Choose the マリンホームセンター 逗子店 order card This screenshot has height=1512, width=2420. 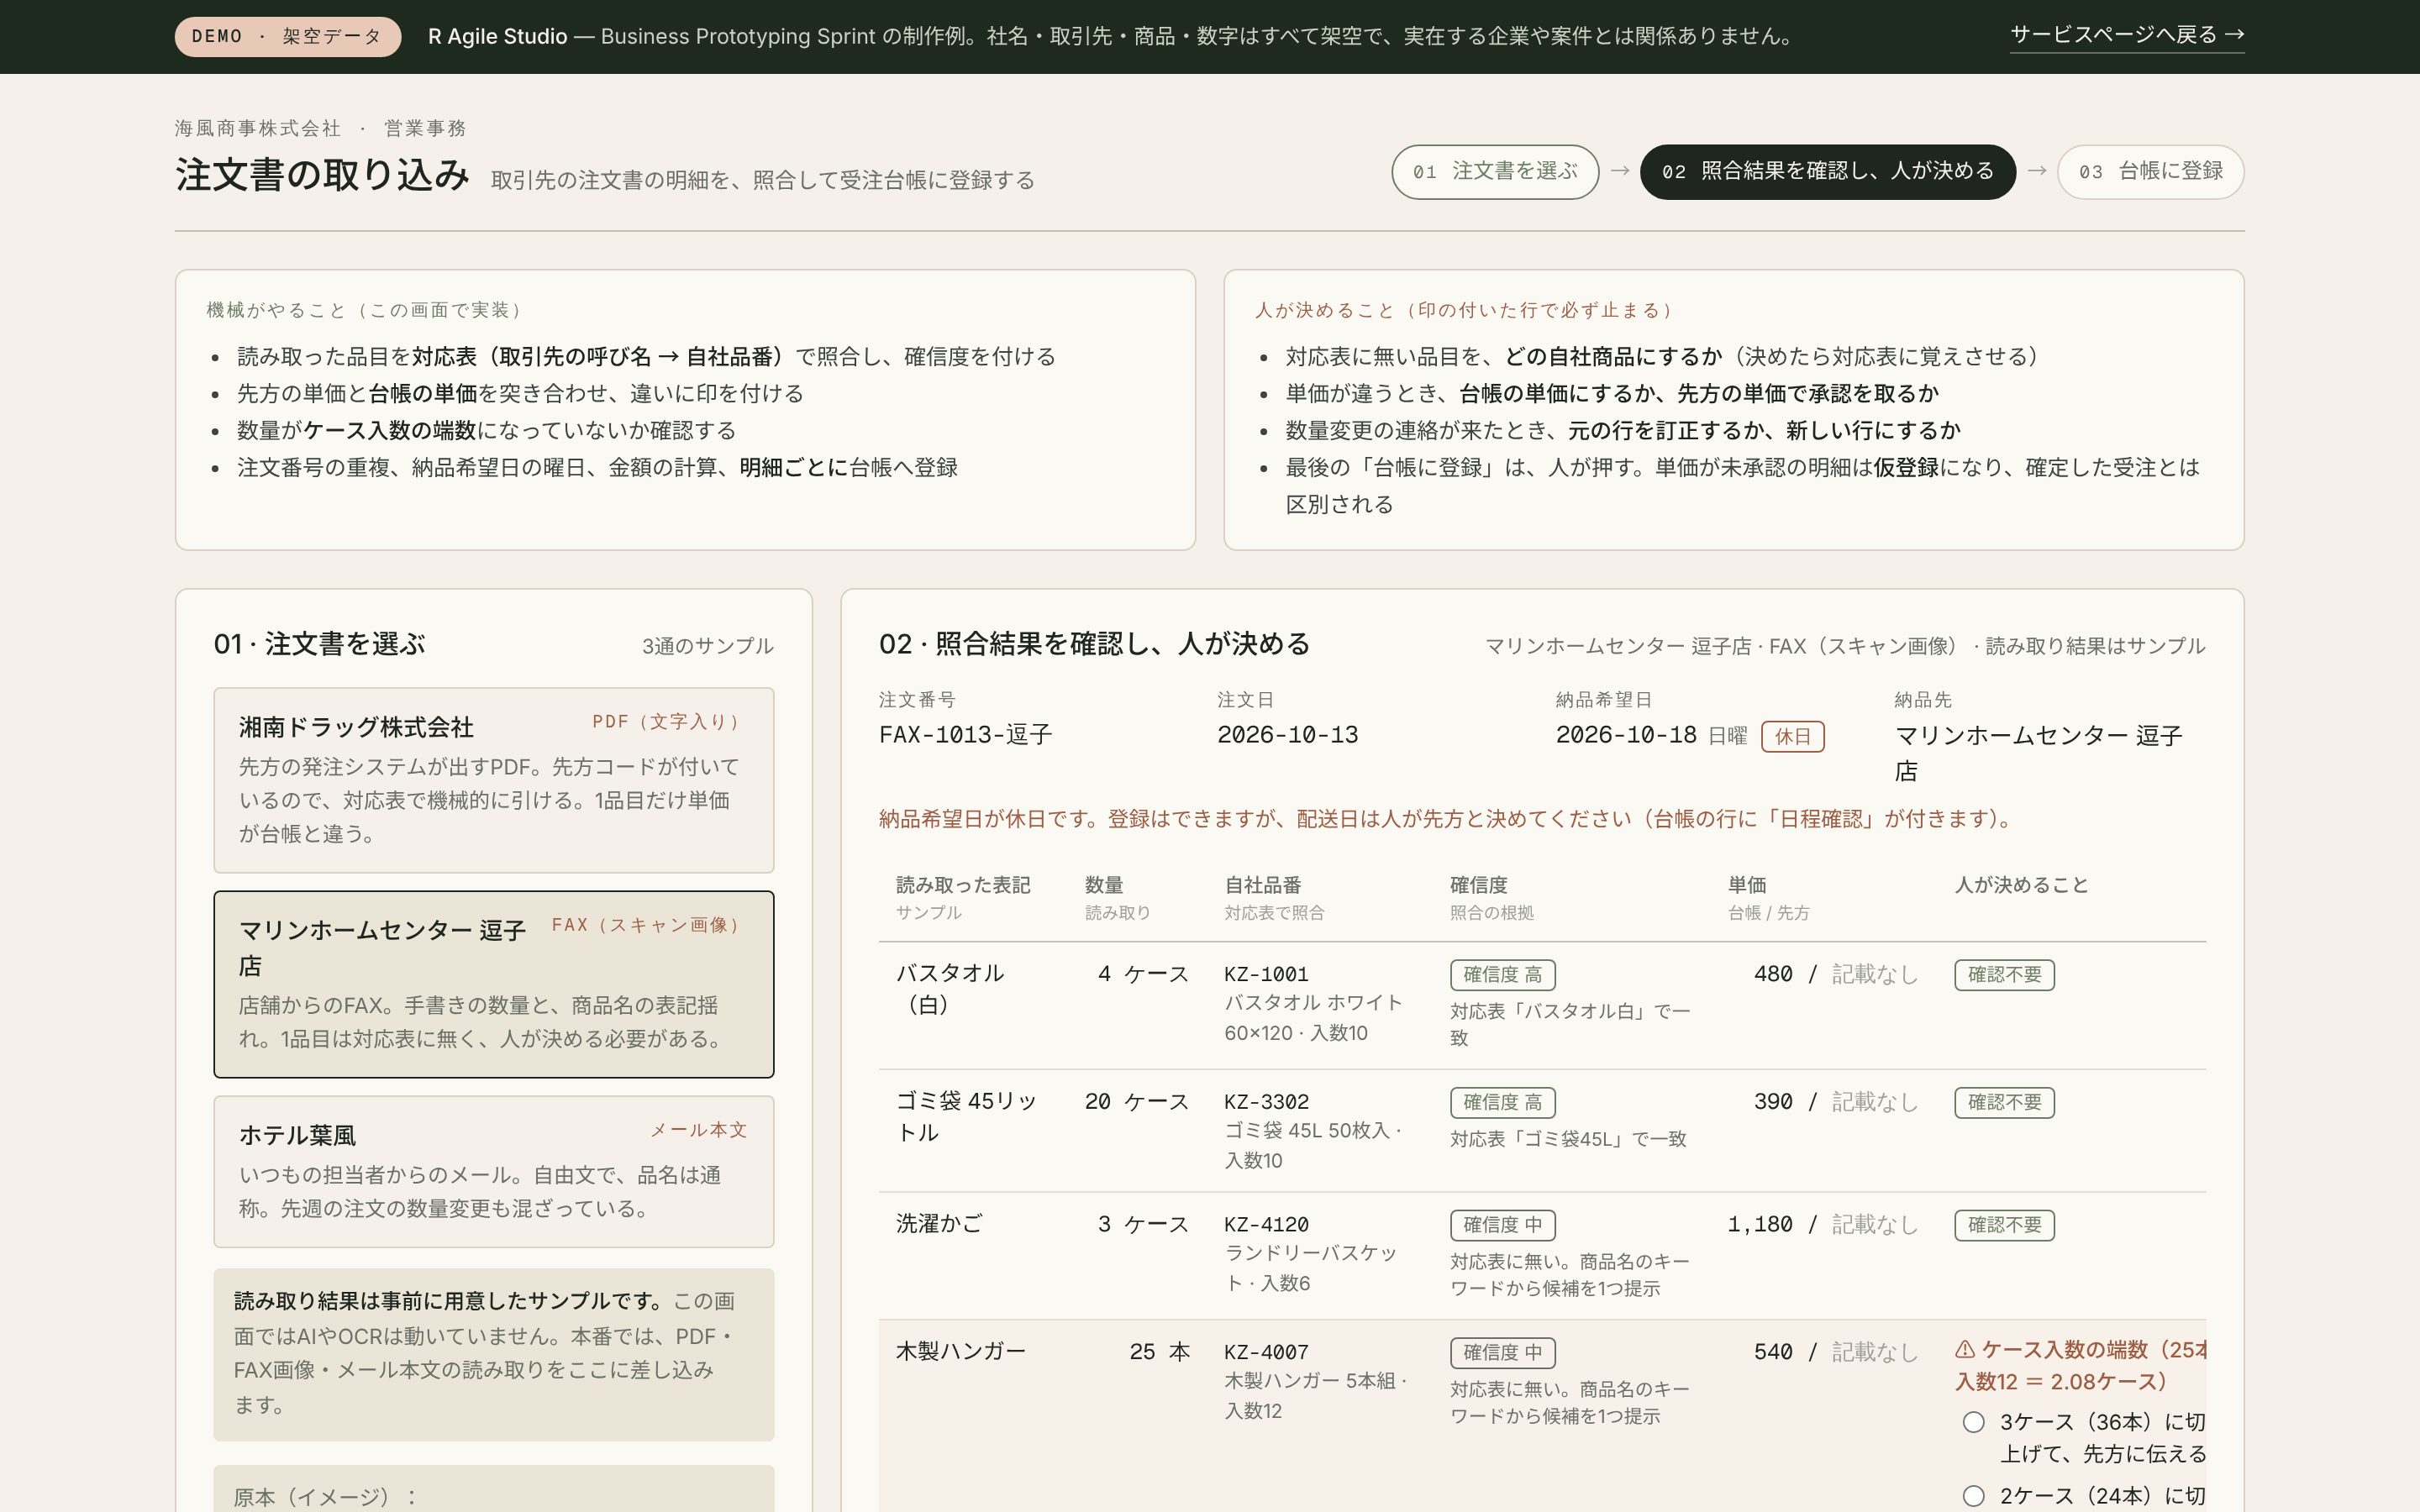pyautogui.click(x=494, y=984)
